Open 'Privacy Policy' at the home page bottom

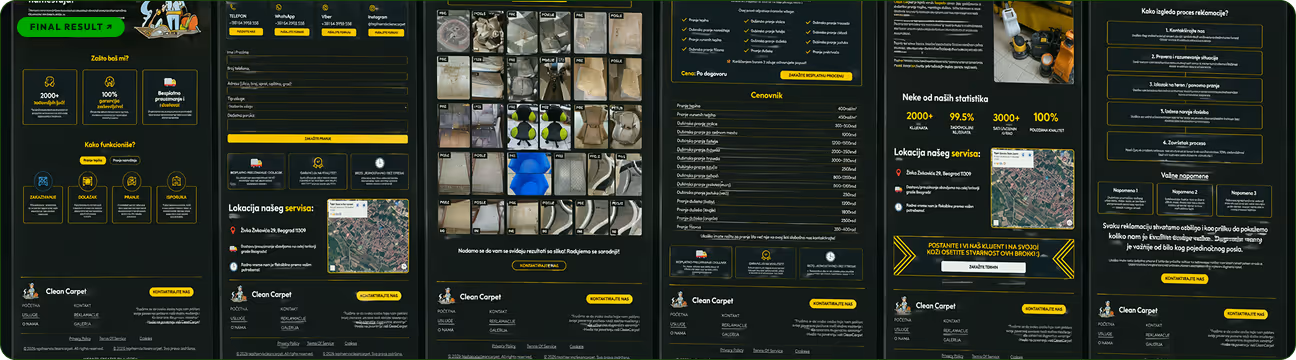coord(79,339)
